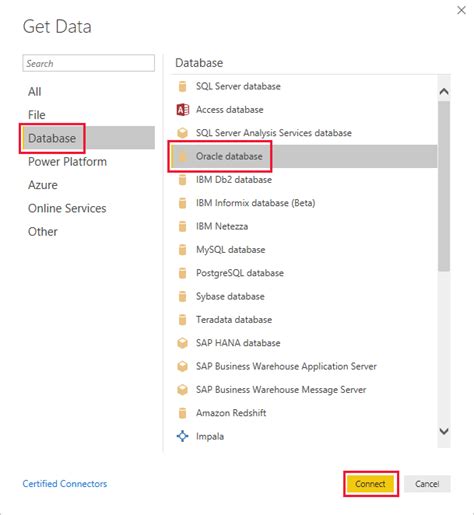Click the Impala connector icon
This screenshot has width=474, height=515.
[182, 436]
